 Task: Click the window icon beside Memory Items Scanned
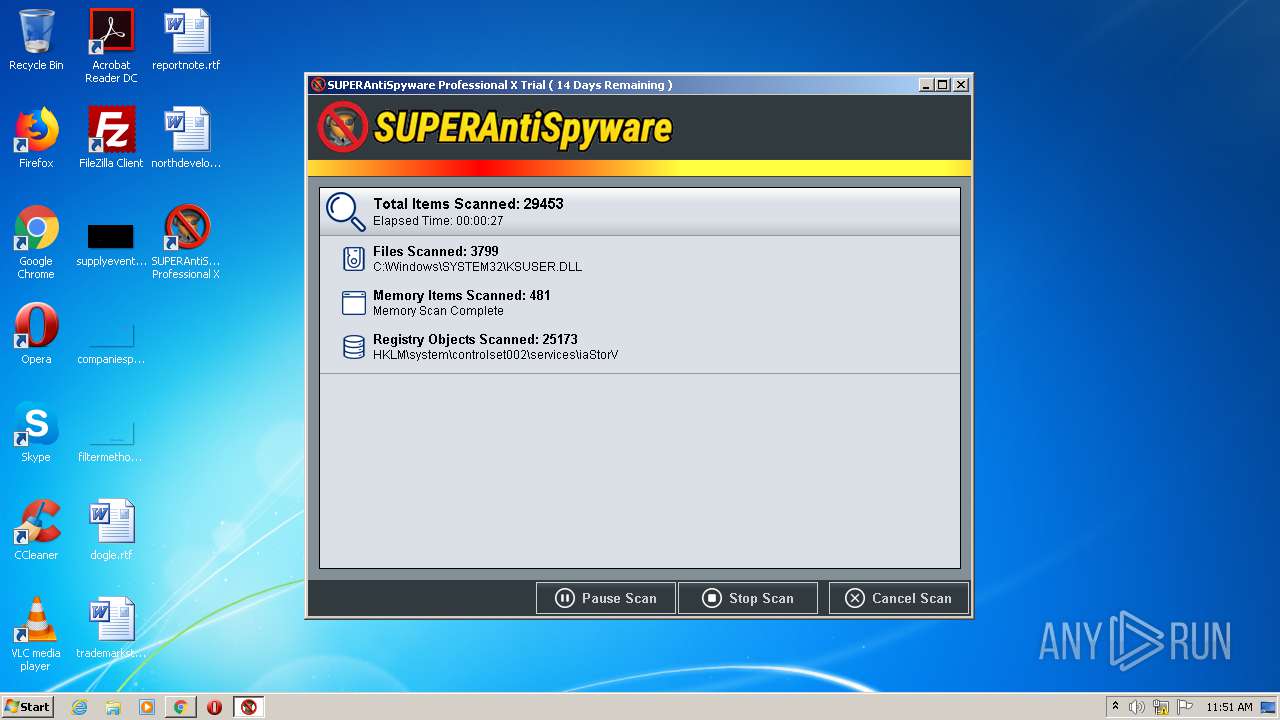point(353,303)
